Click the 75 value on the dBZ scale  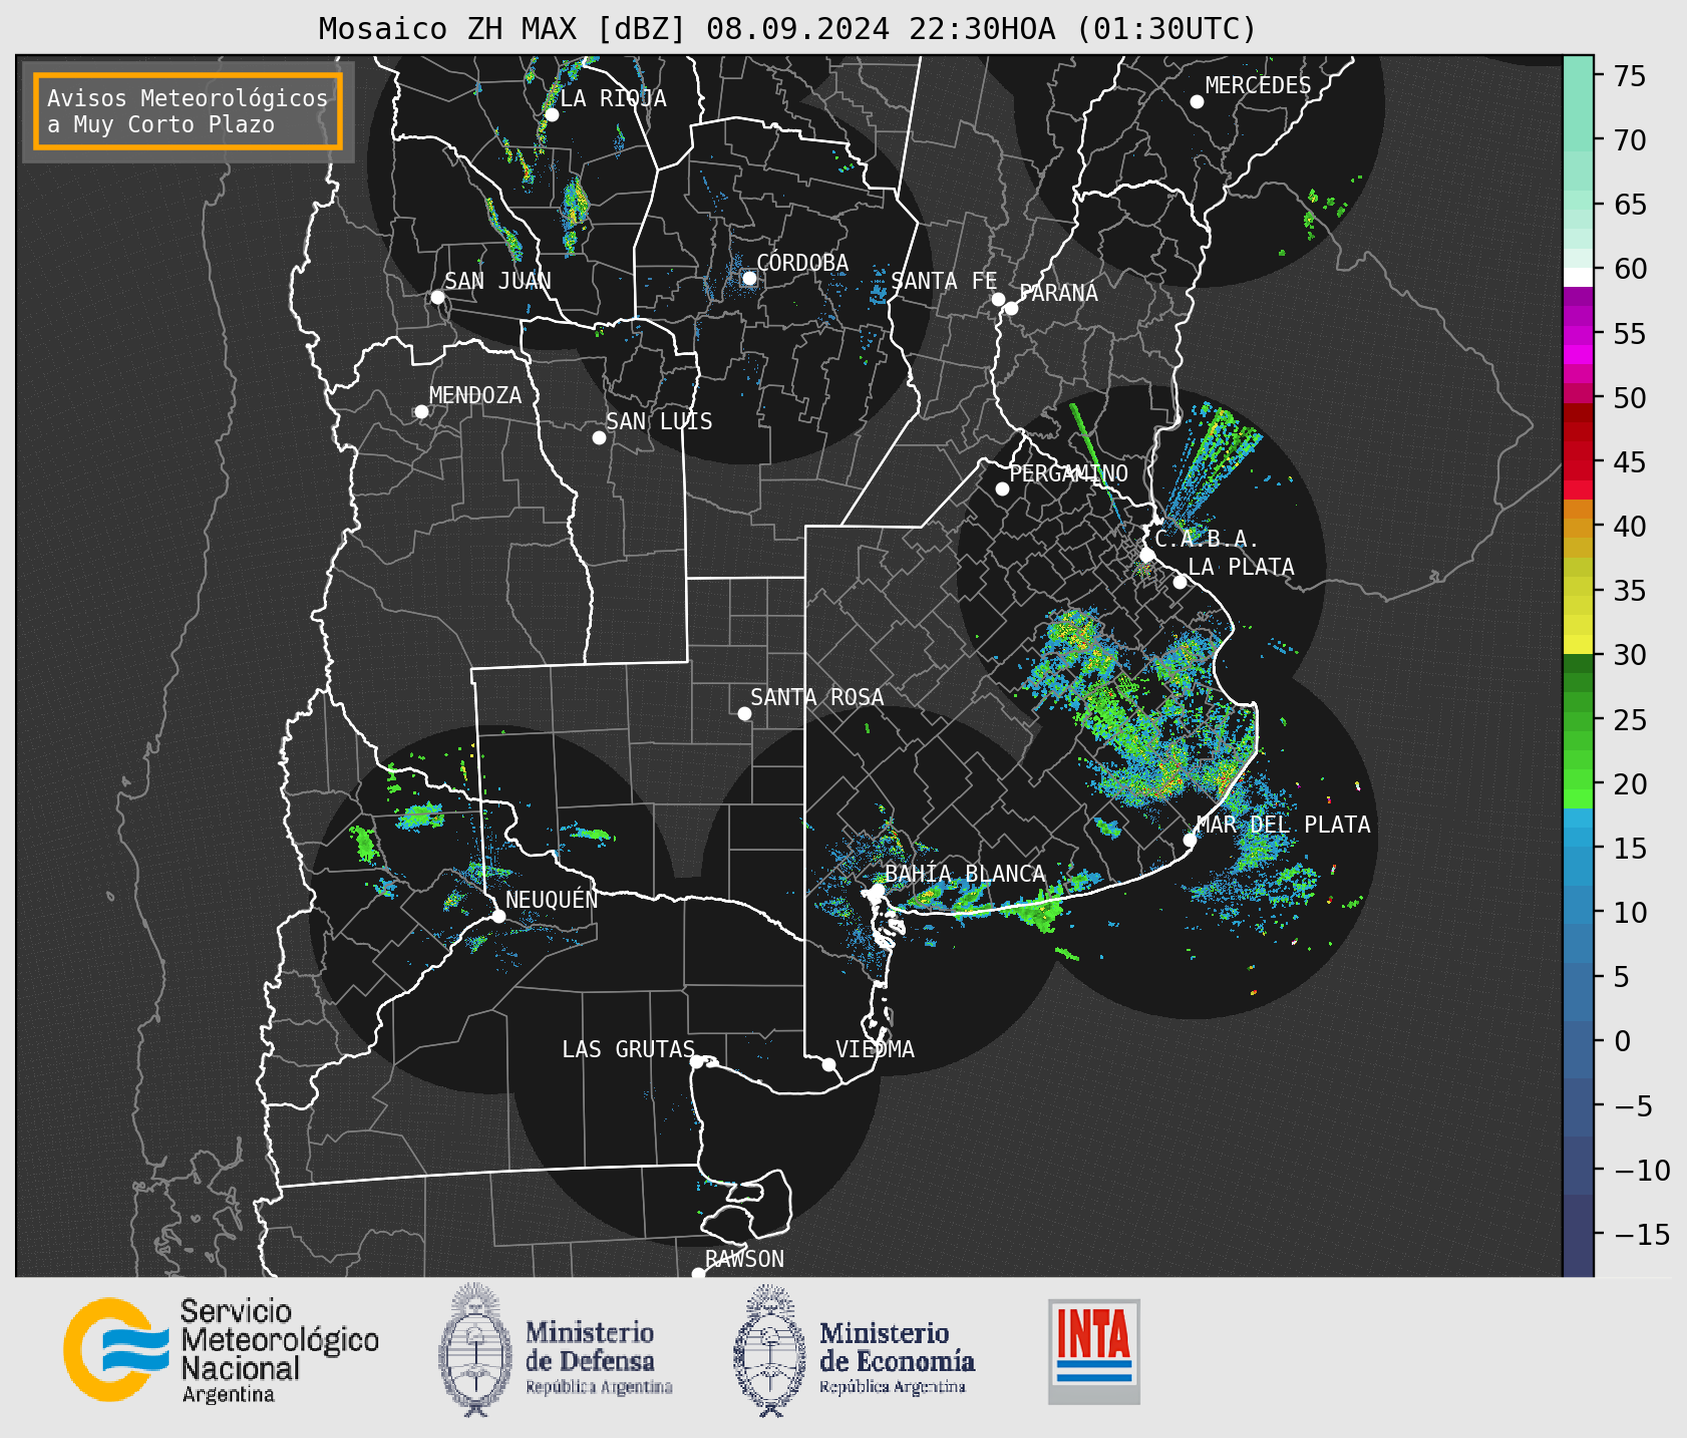(1628, 76)
